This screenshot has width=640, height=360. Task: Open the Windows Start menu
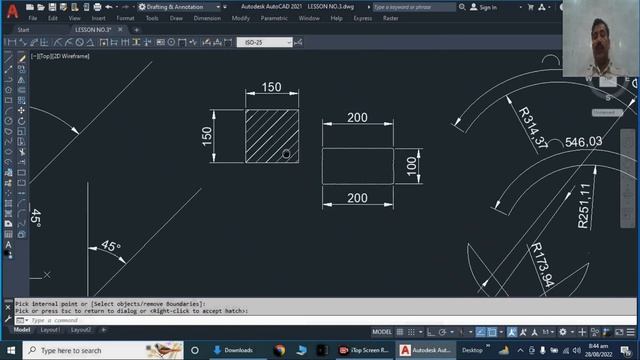11,350
